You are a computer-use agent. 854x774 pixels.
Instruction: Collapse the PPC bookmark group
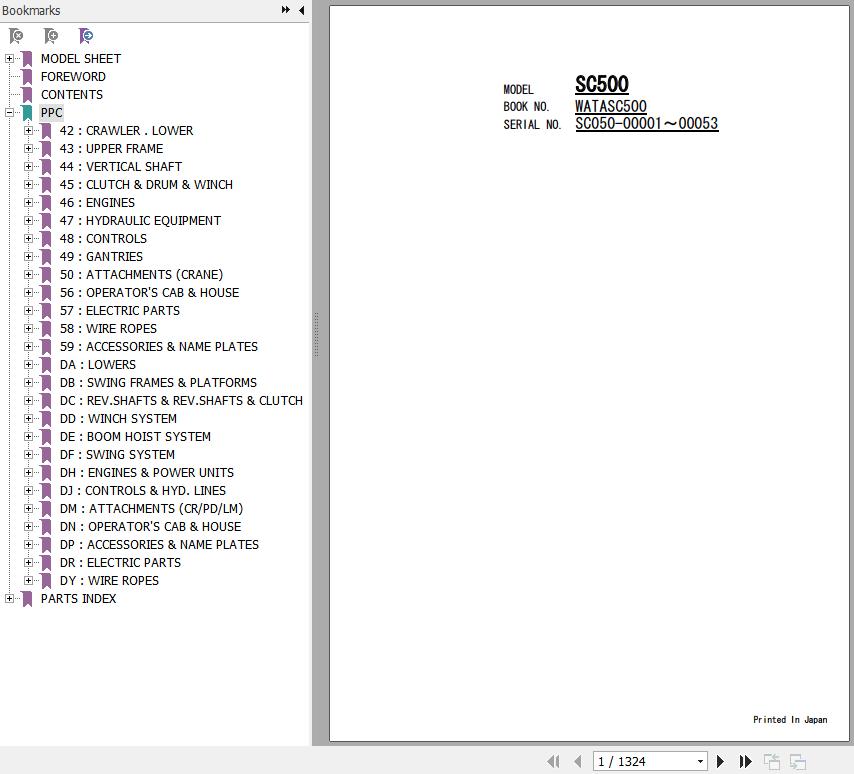coord(9,112)
